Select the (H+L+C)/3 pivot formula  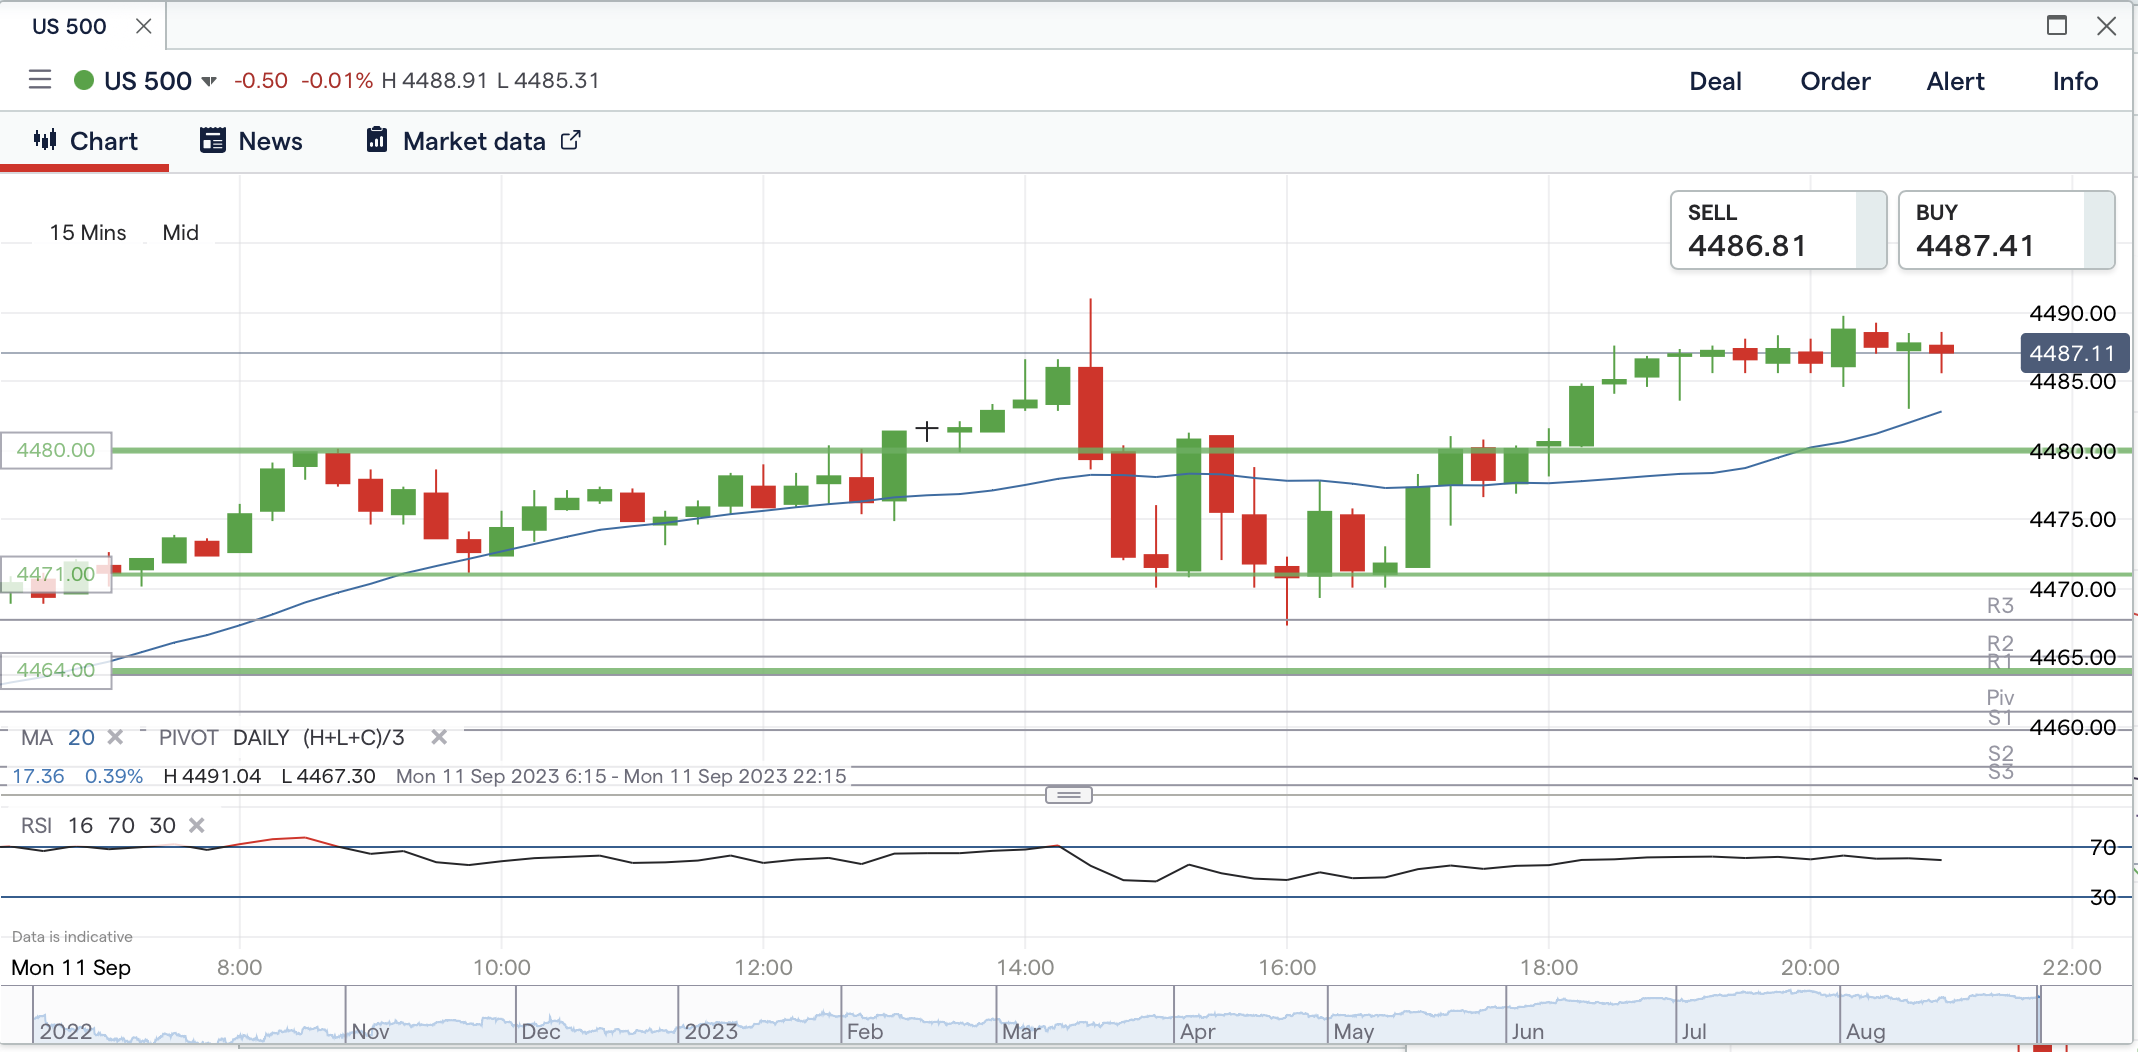coord(354,738)
